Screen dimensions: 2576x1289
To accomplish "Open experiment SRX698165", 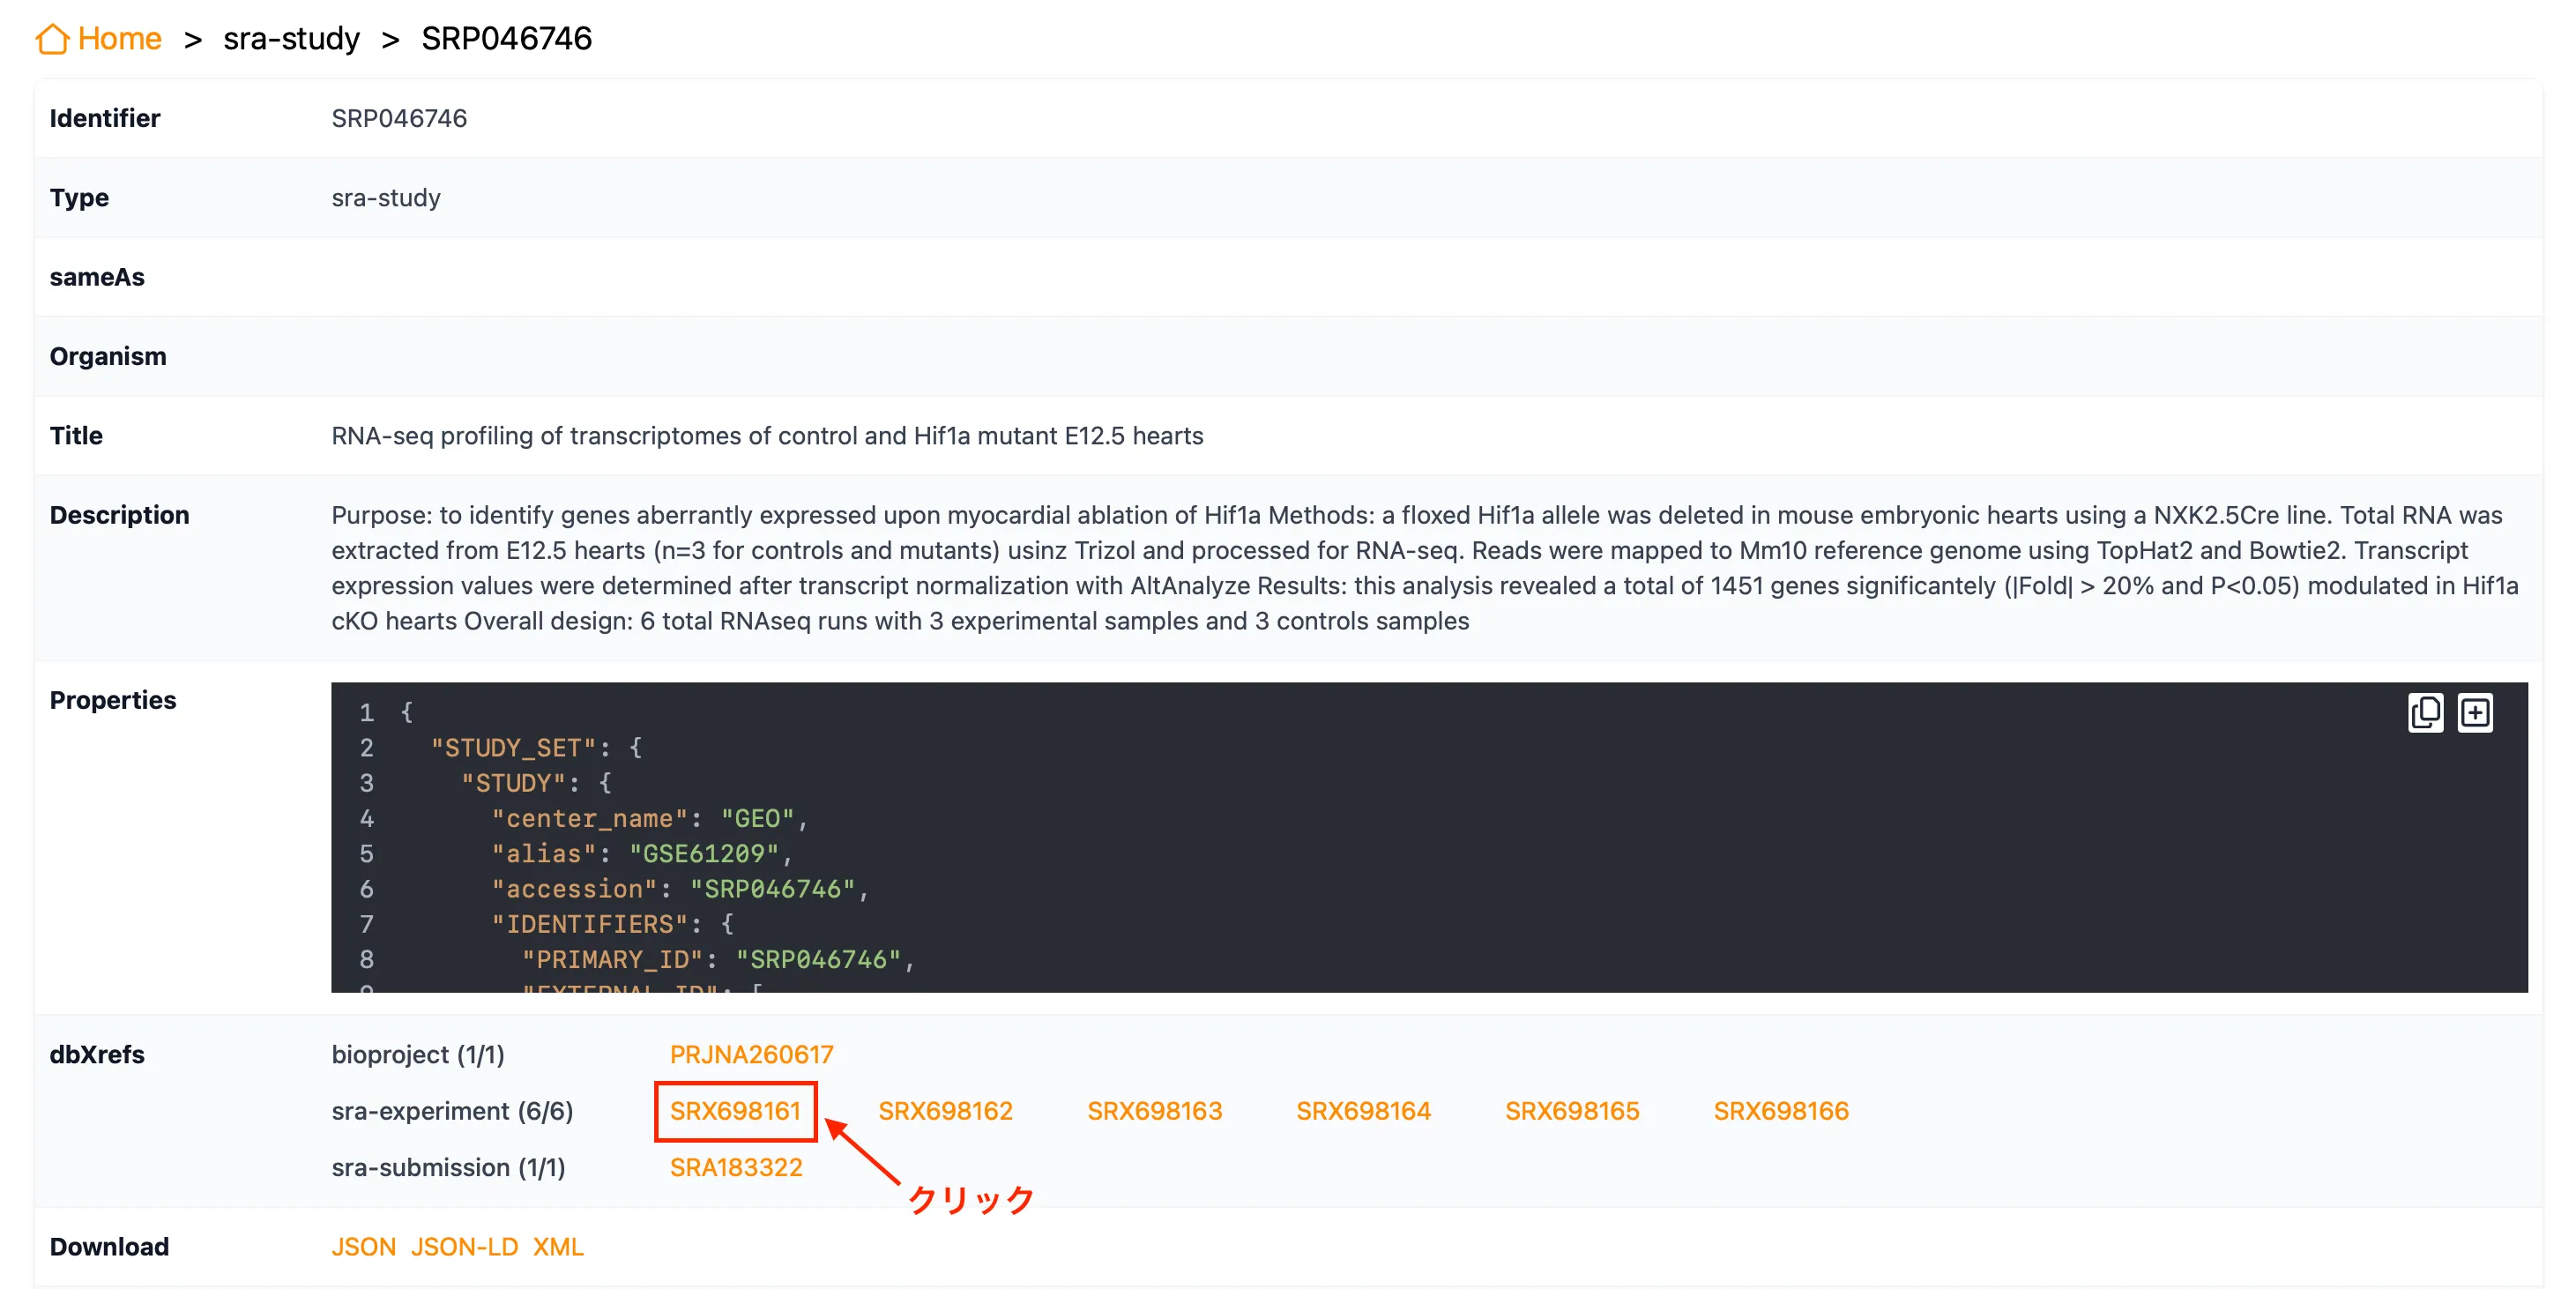I will [x=1572, y=1111].
